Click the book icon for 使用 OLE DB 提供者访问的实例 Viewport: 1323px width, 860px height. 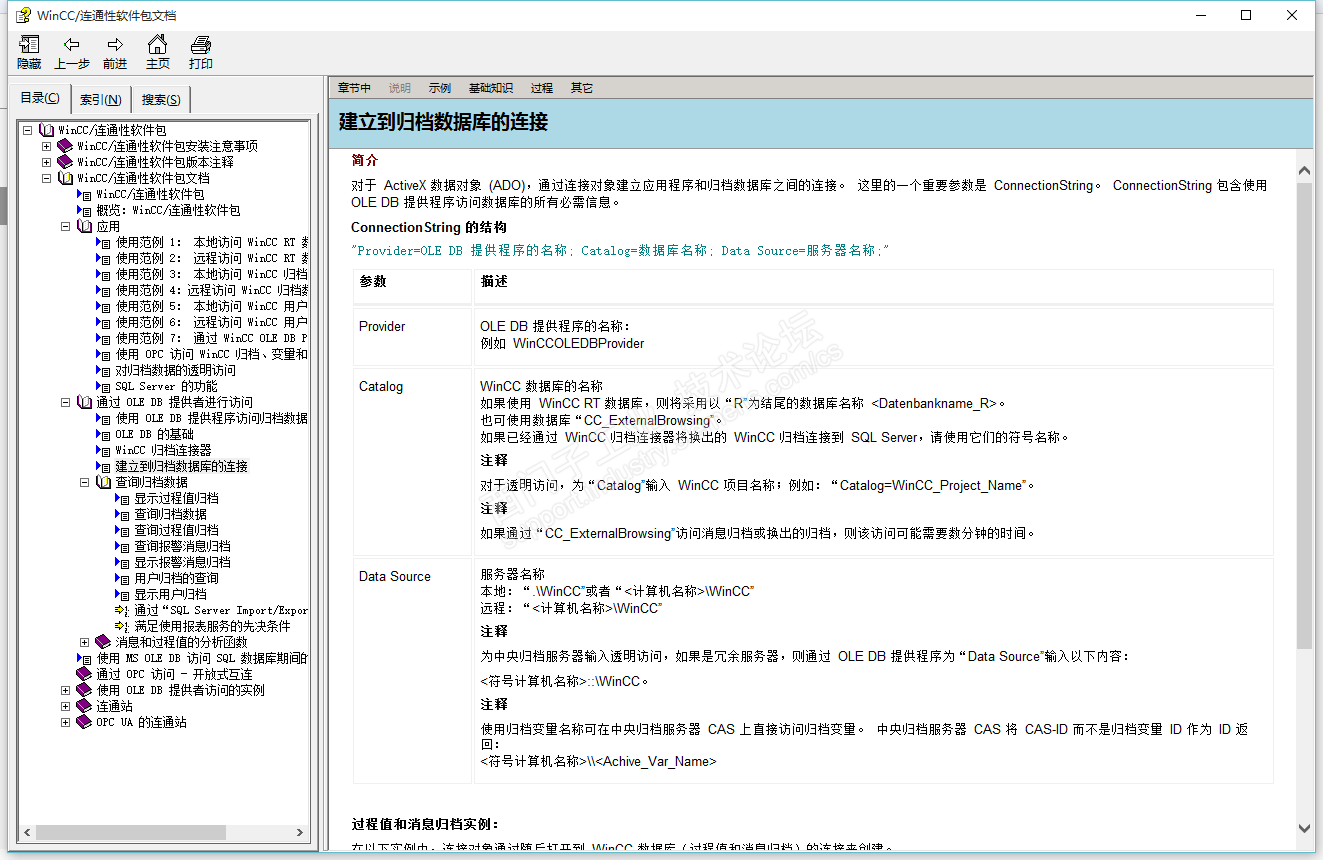coord(84,690)
